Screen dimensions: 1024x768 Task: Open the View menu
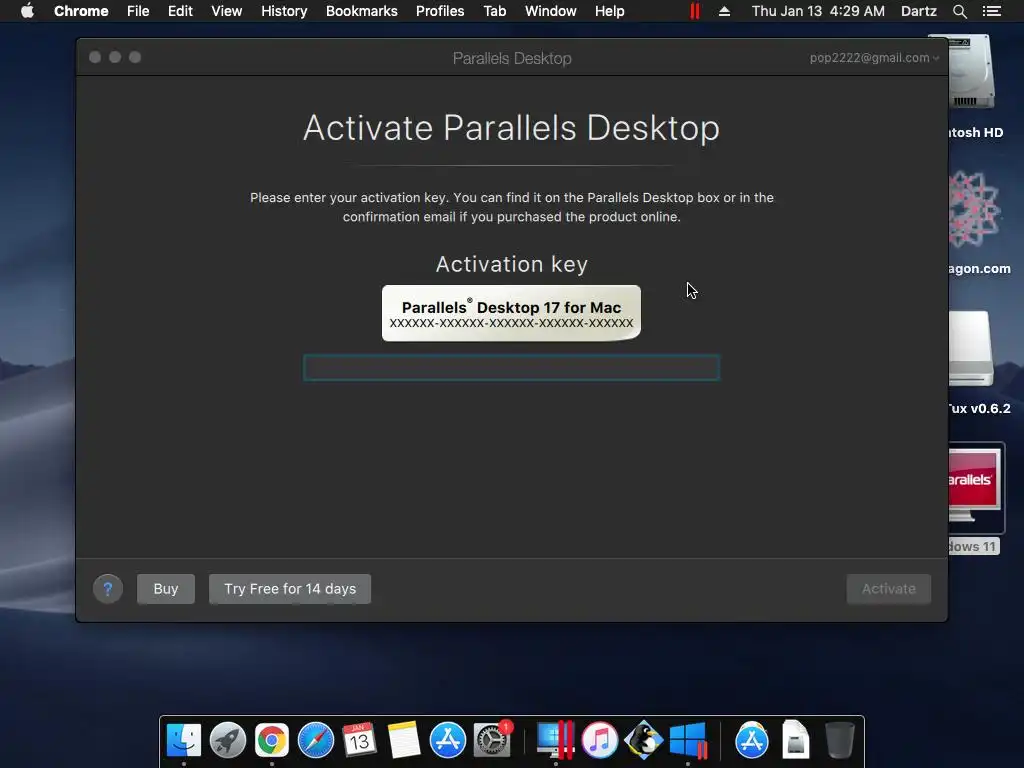click(x=227, y=11)
